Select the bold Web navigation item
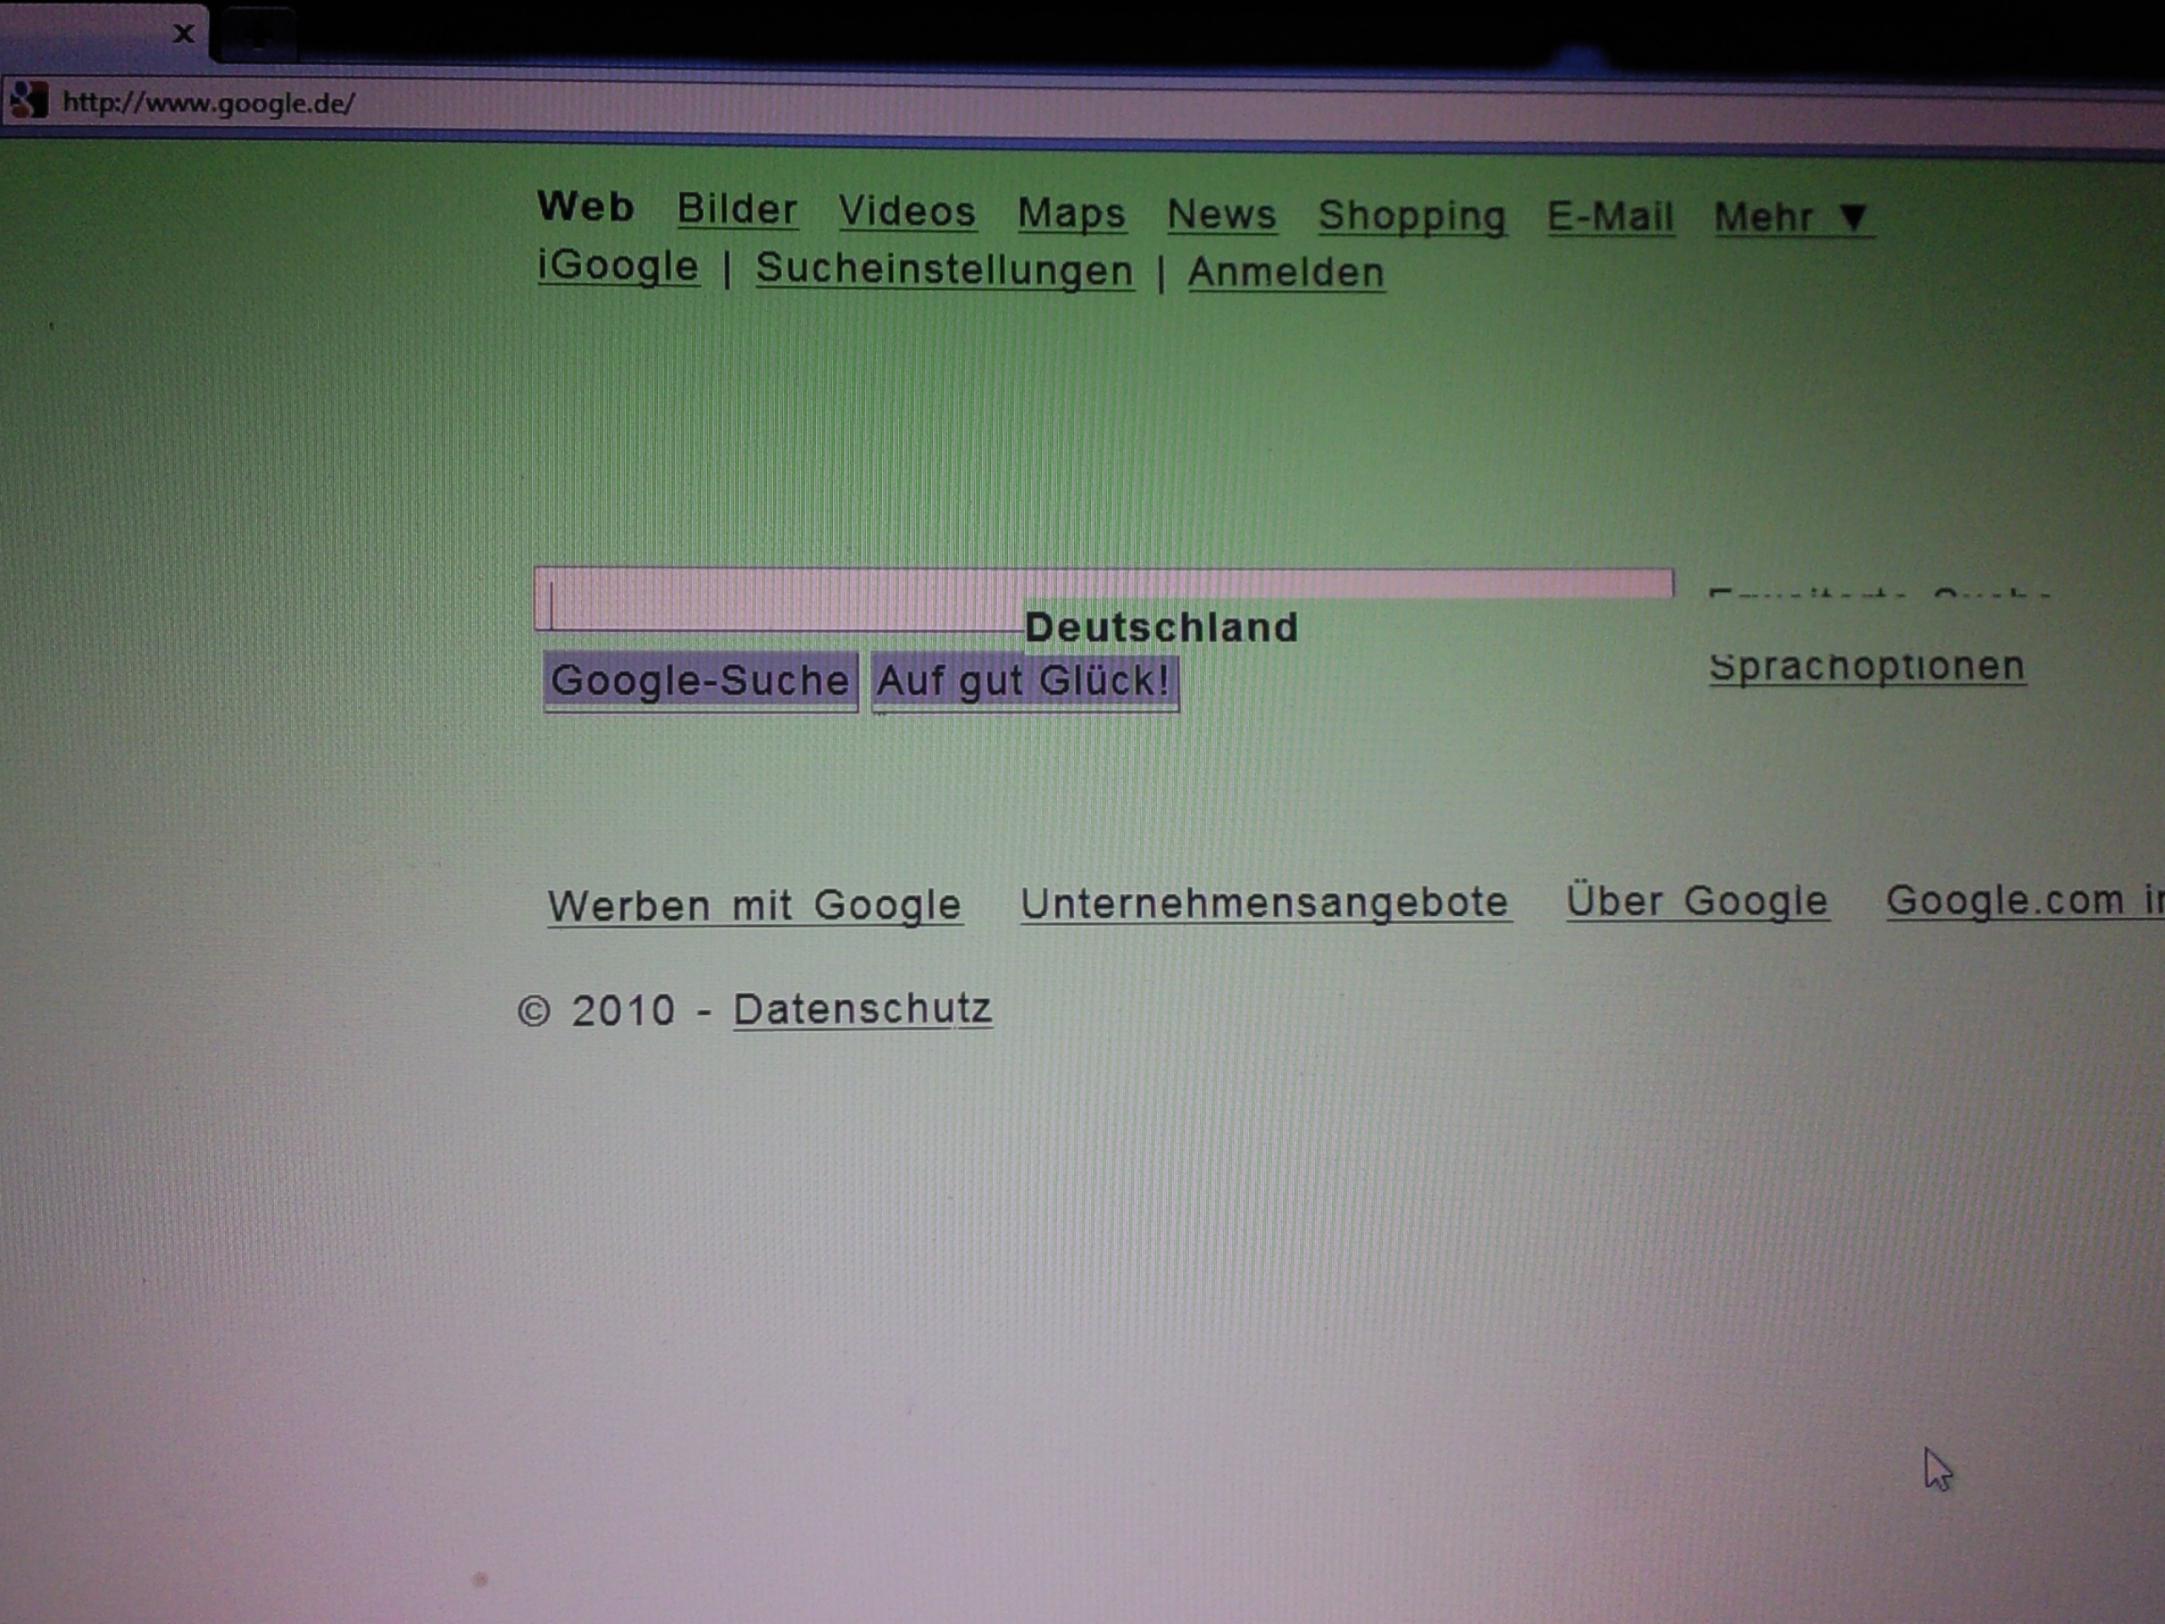This screenshot has height=1624, width=2165. point(586,207)
